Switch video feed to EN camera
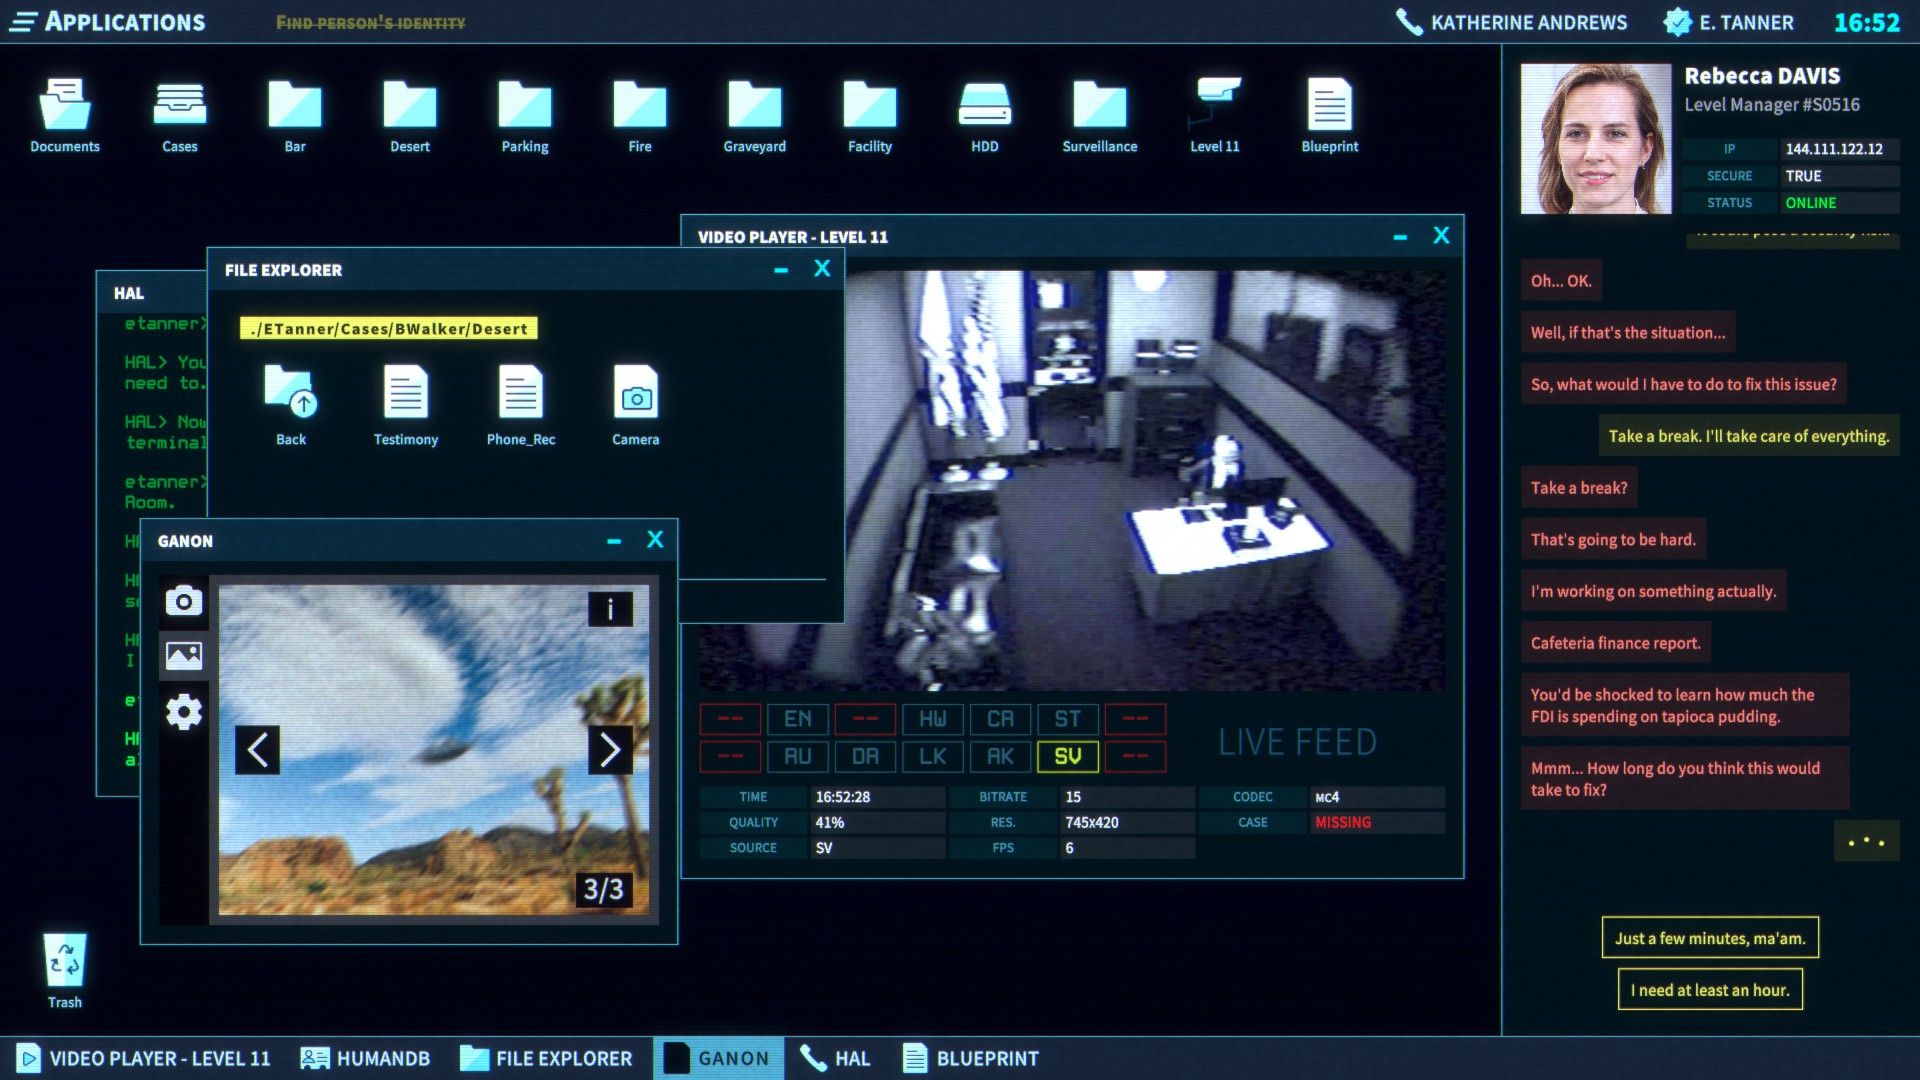The height and width of the screenshot is (1080, 1920). coord(798,719)
